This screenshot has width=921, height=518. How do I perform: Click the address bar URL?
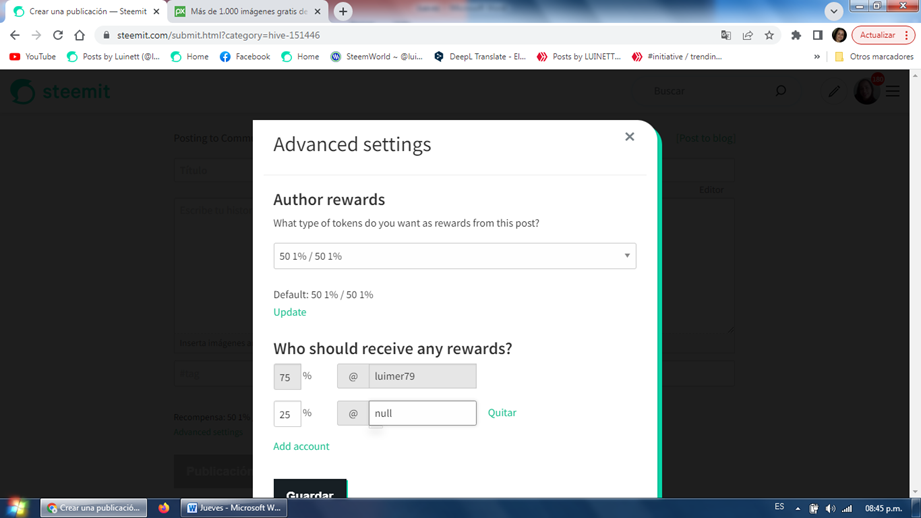[x=219, y=35]
